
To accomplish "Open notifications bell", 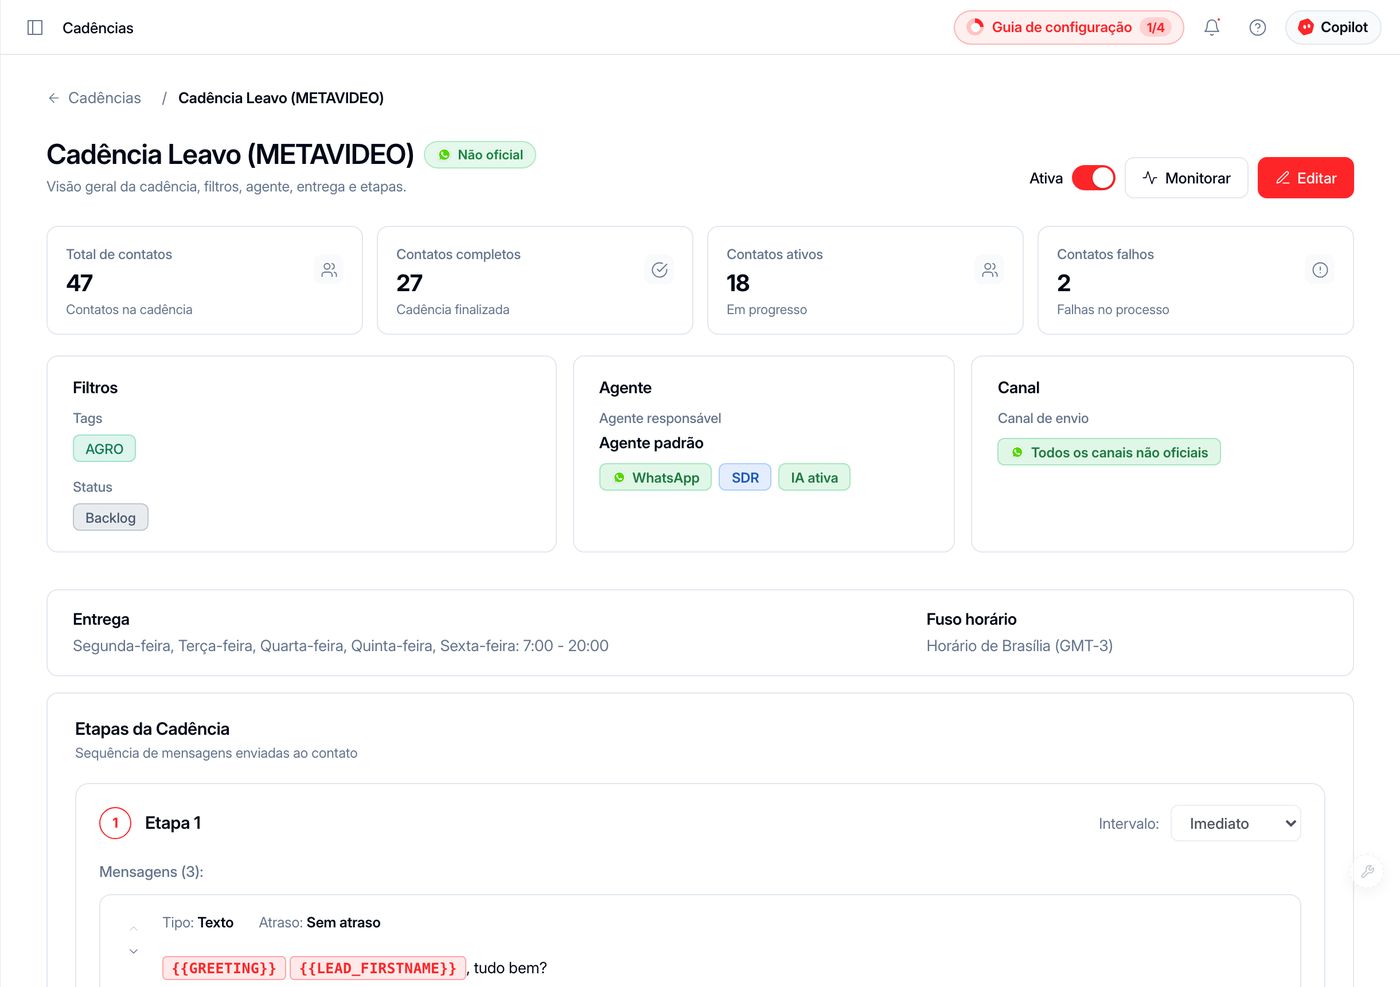I will [1212, 28].
